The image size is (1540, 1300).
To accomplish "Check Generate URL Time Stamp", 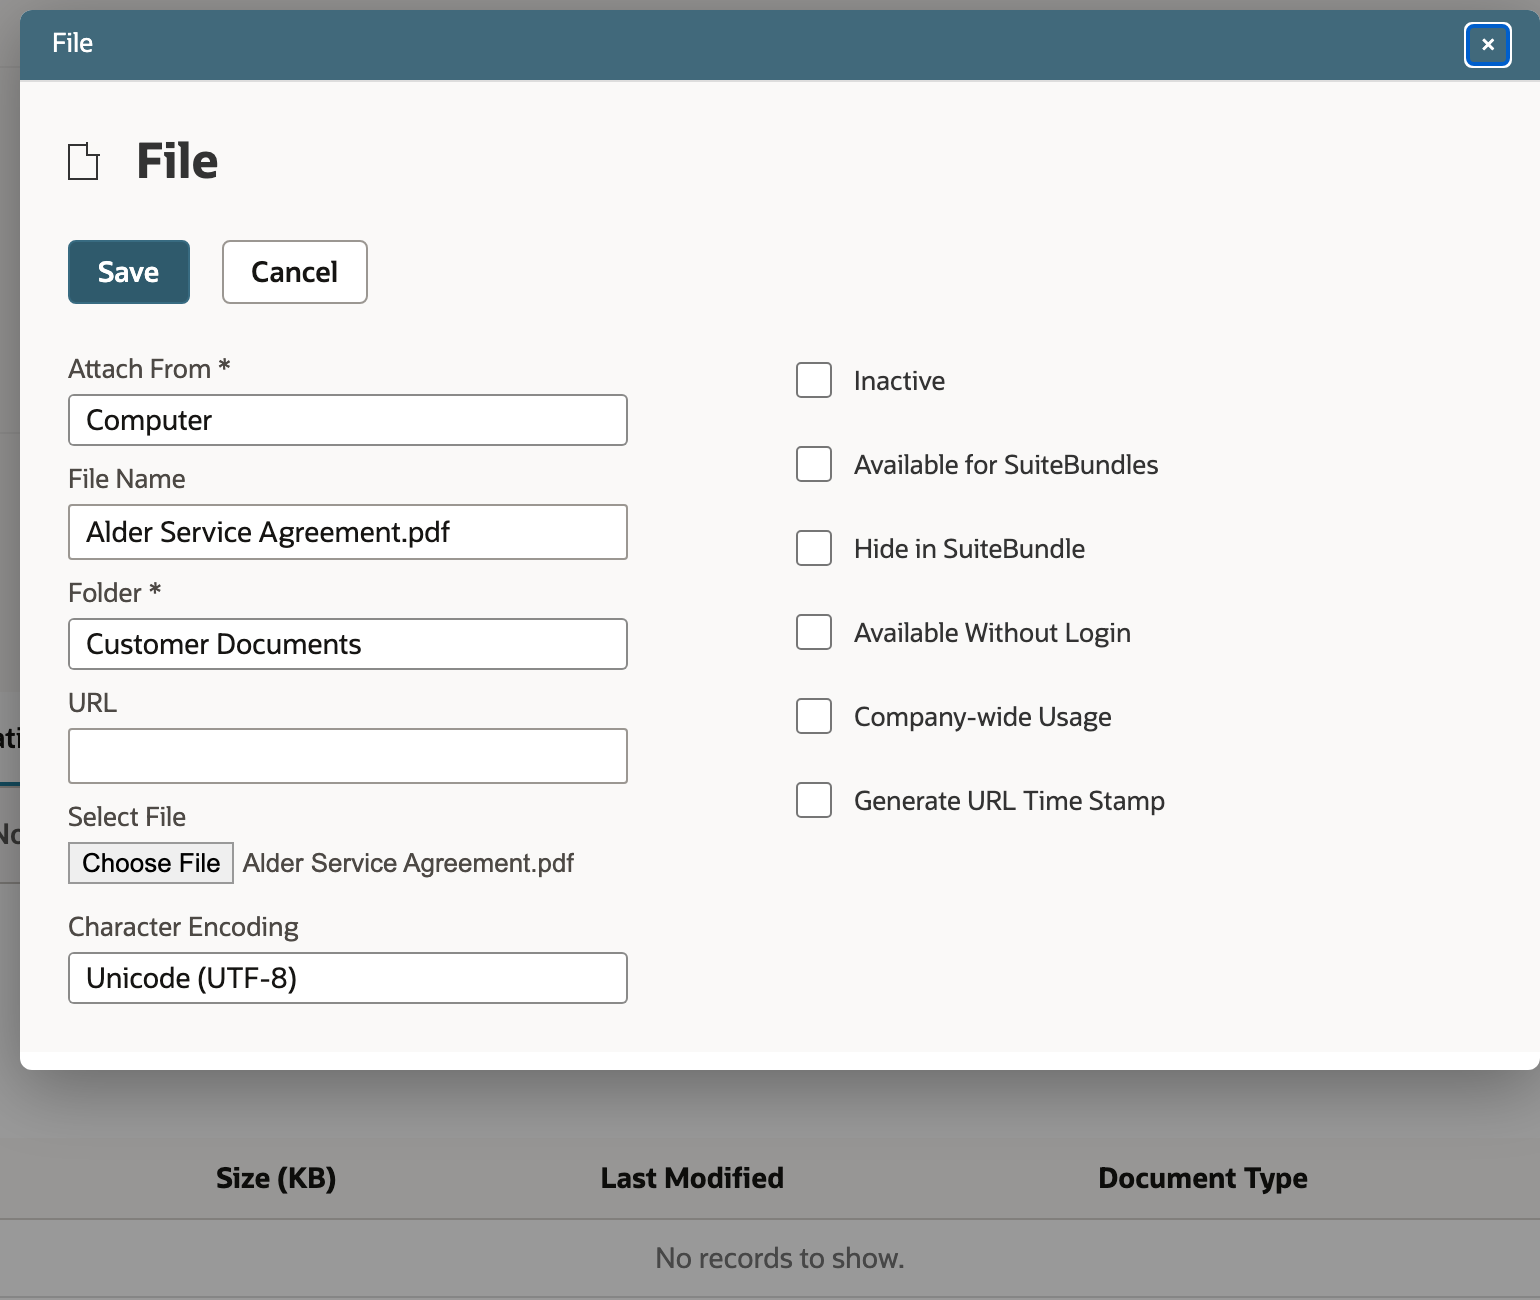I will pos(814,800).
